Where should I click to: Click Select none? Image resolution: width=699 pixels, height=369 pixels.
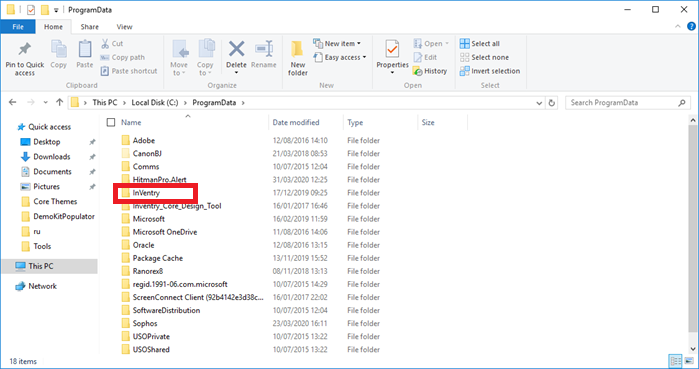[484, 57]
